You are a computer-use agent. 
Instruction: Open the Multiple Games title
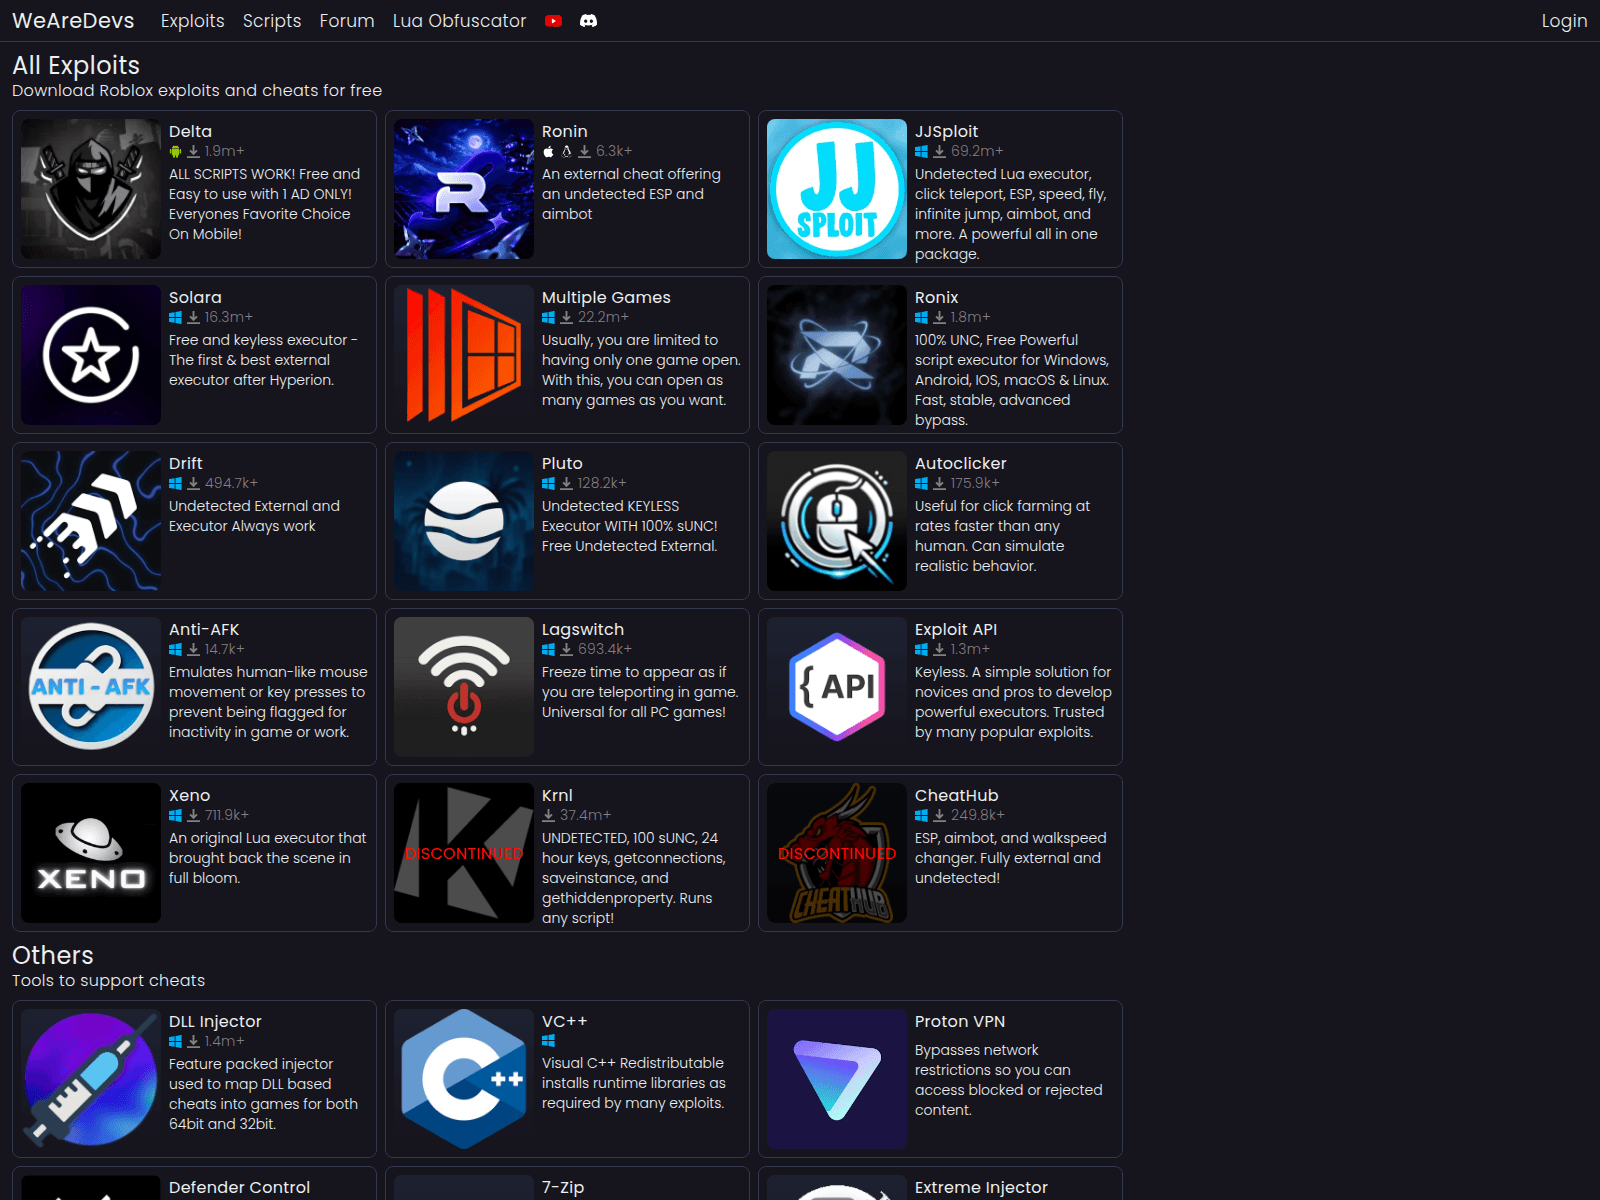[x=606, y=297]
